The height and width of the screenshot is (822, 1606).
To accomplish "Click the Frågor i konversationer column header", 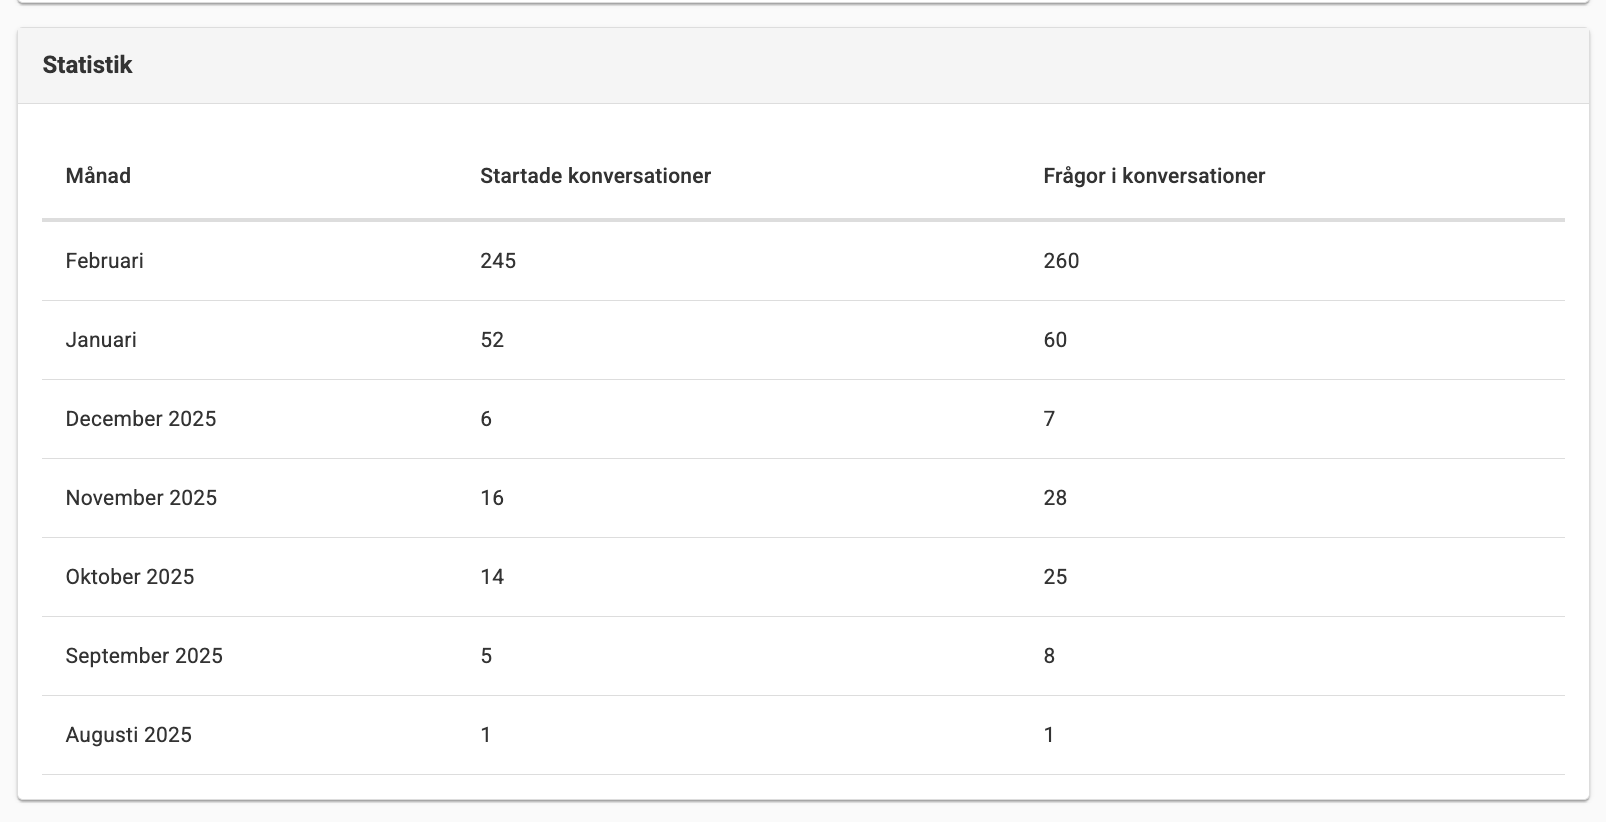I will tap(1154, 176).
